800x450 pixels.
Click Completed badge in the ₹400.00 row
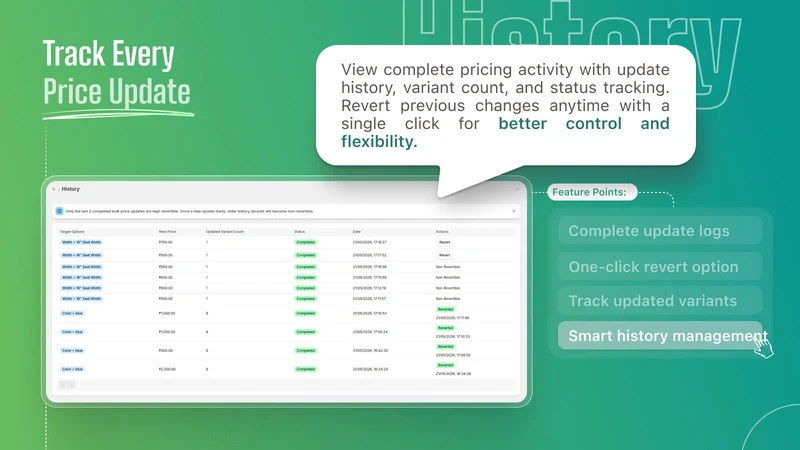tap(305, 351)
